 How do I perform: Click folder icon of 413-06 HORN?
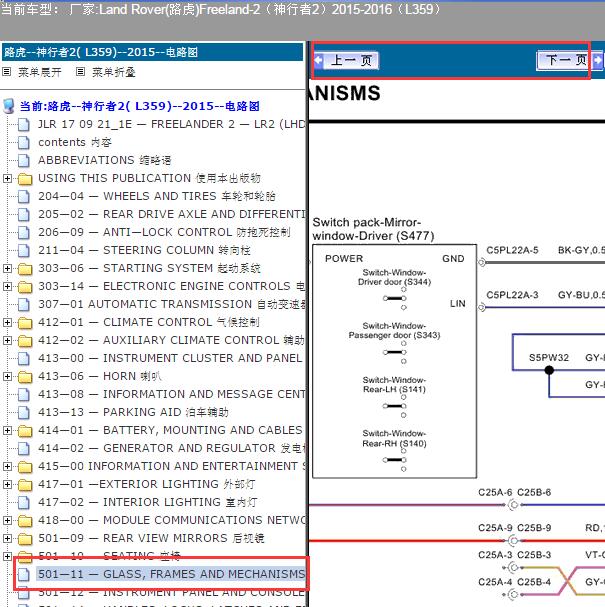point(25,377)
